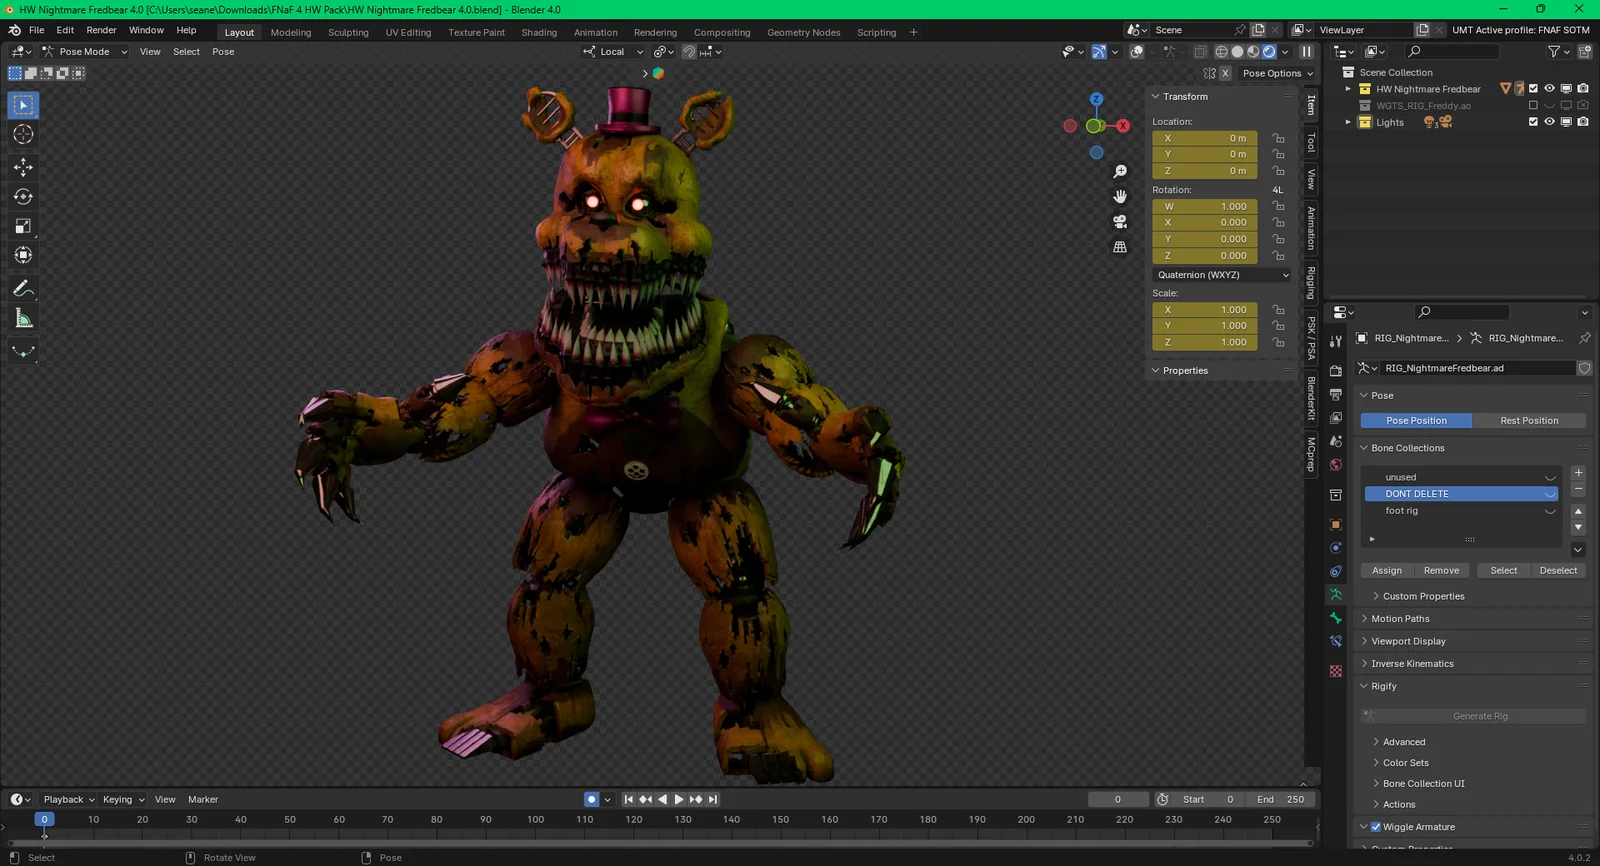Open the Local transform orientation dropdown

613,52
